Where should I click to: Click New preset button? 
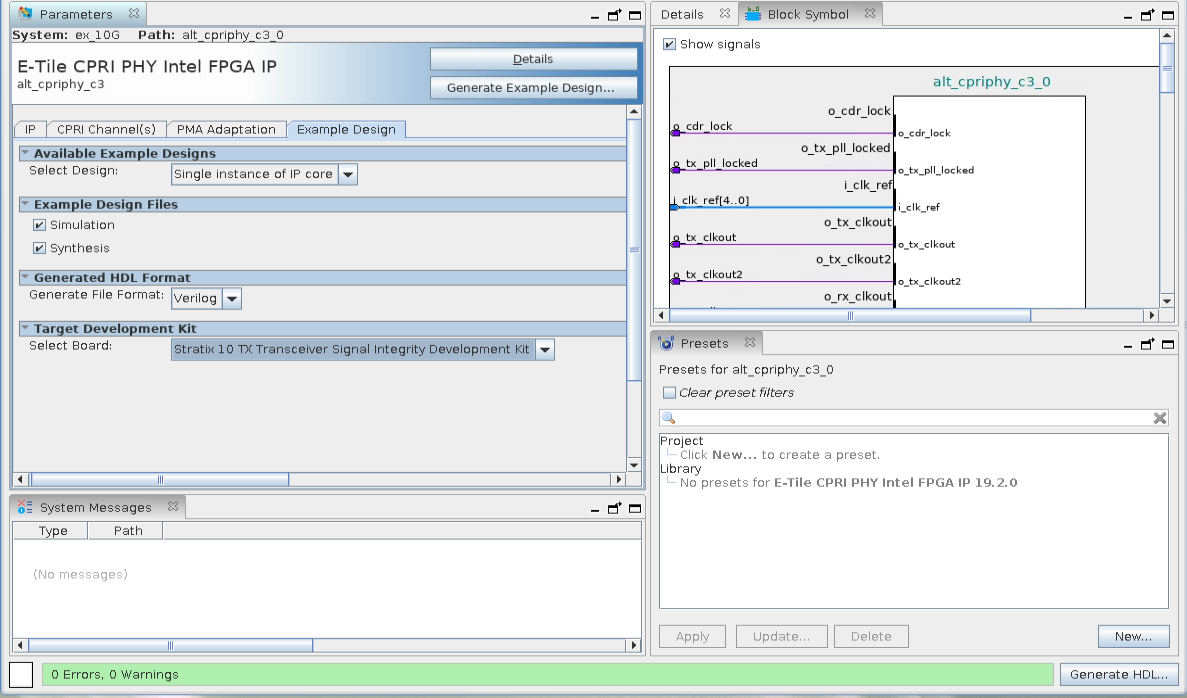1133,637
